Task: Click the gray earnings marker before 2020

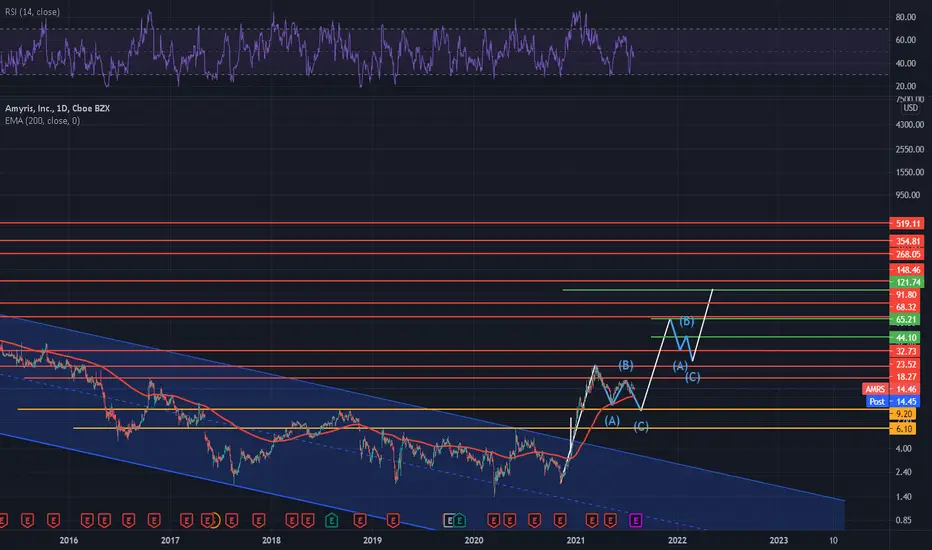Action: pyautogui.click(x=449, y=521)
